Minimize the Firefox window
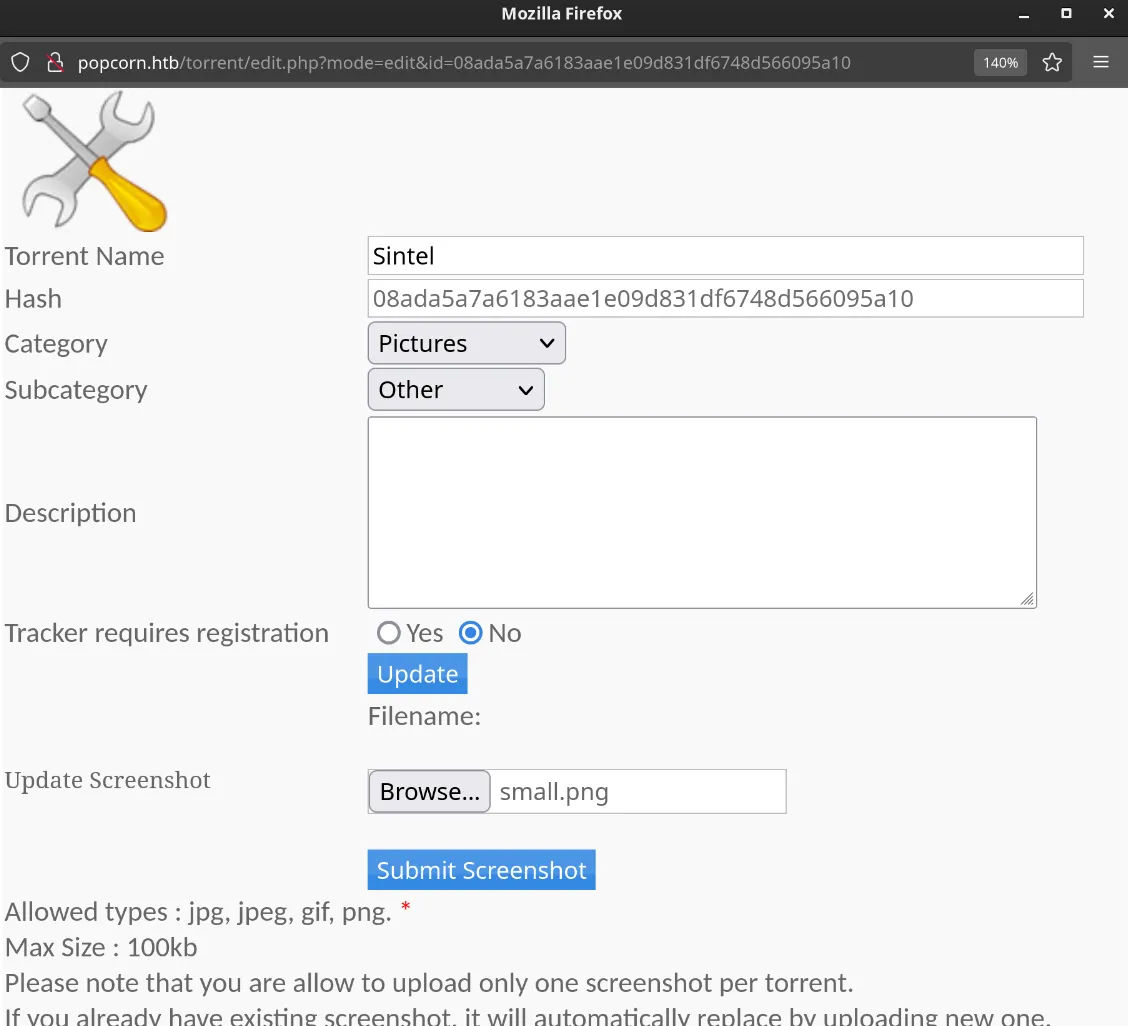 coord(1023,14)
